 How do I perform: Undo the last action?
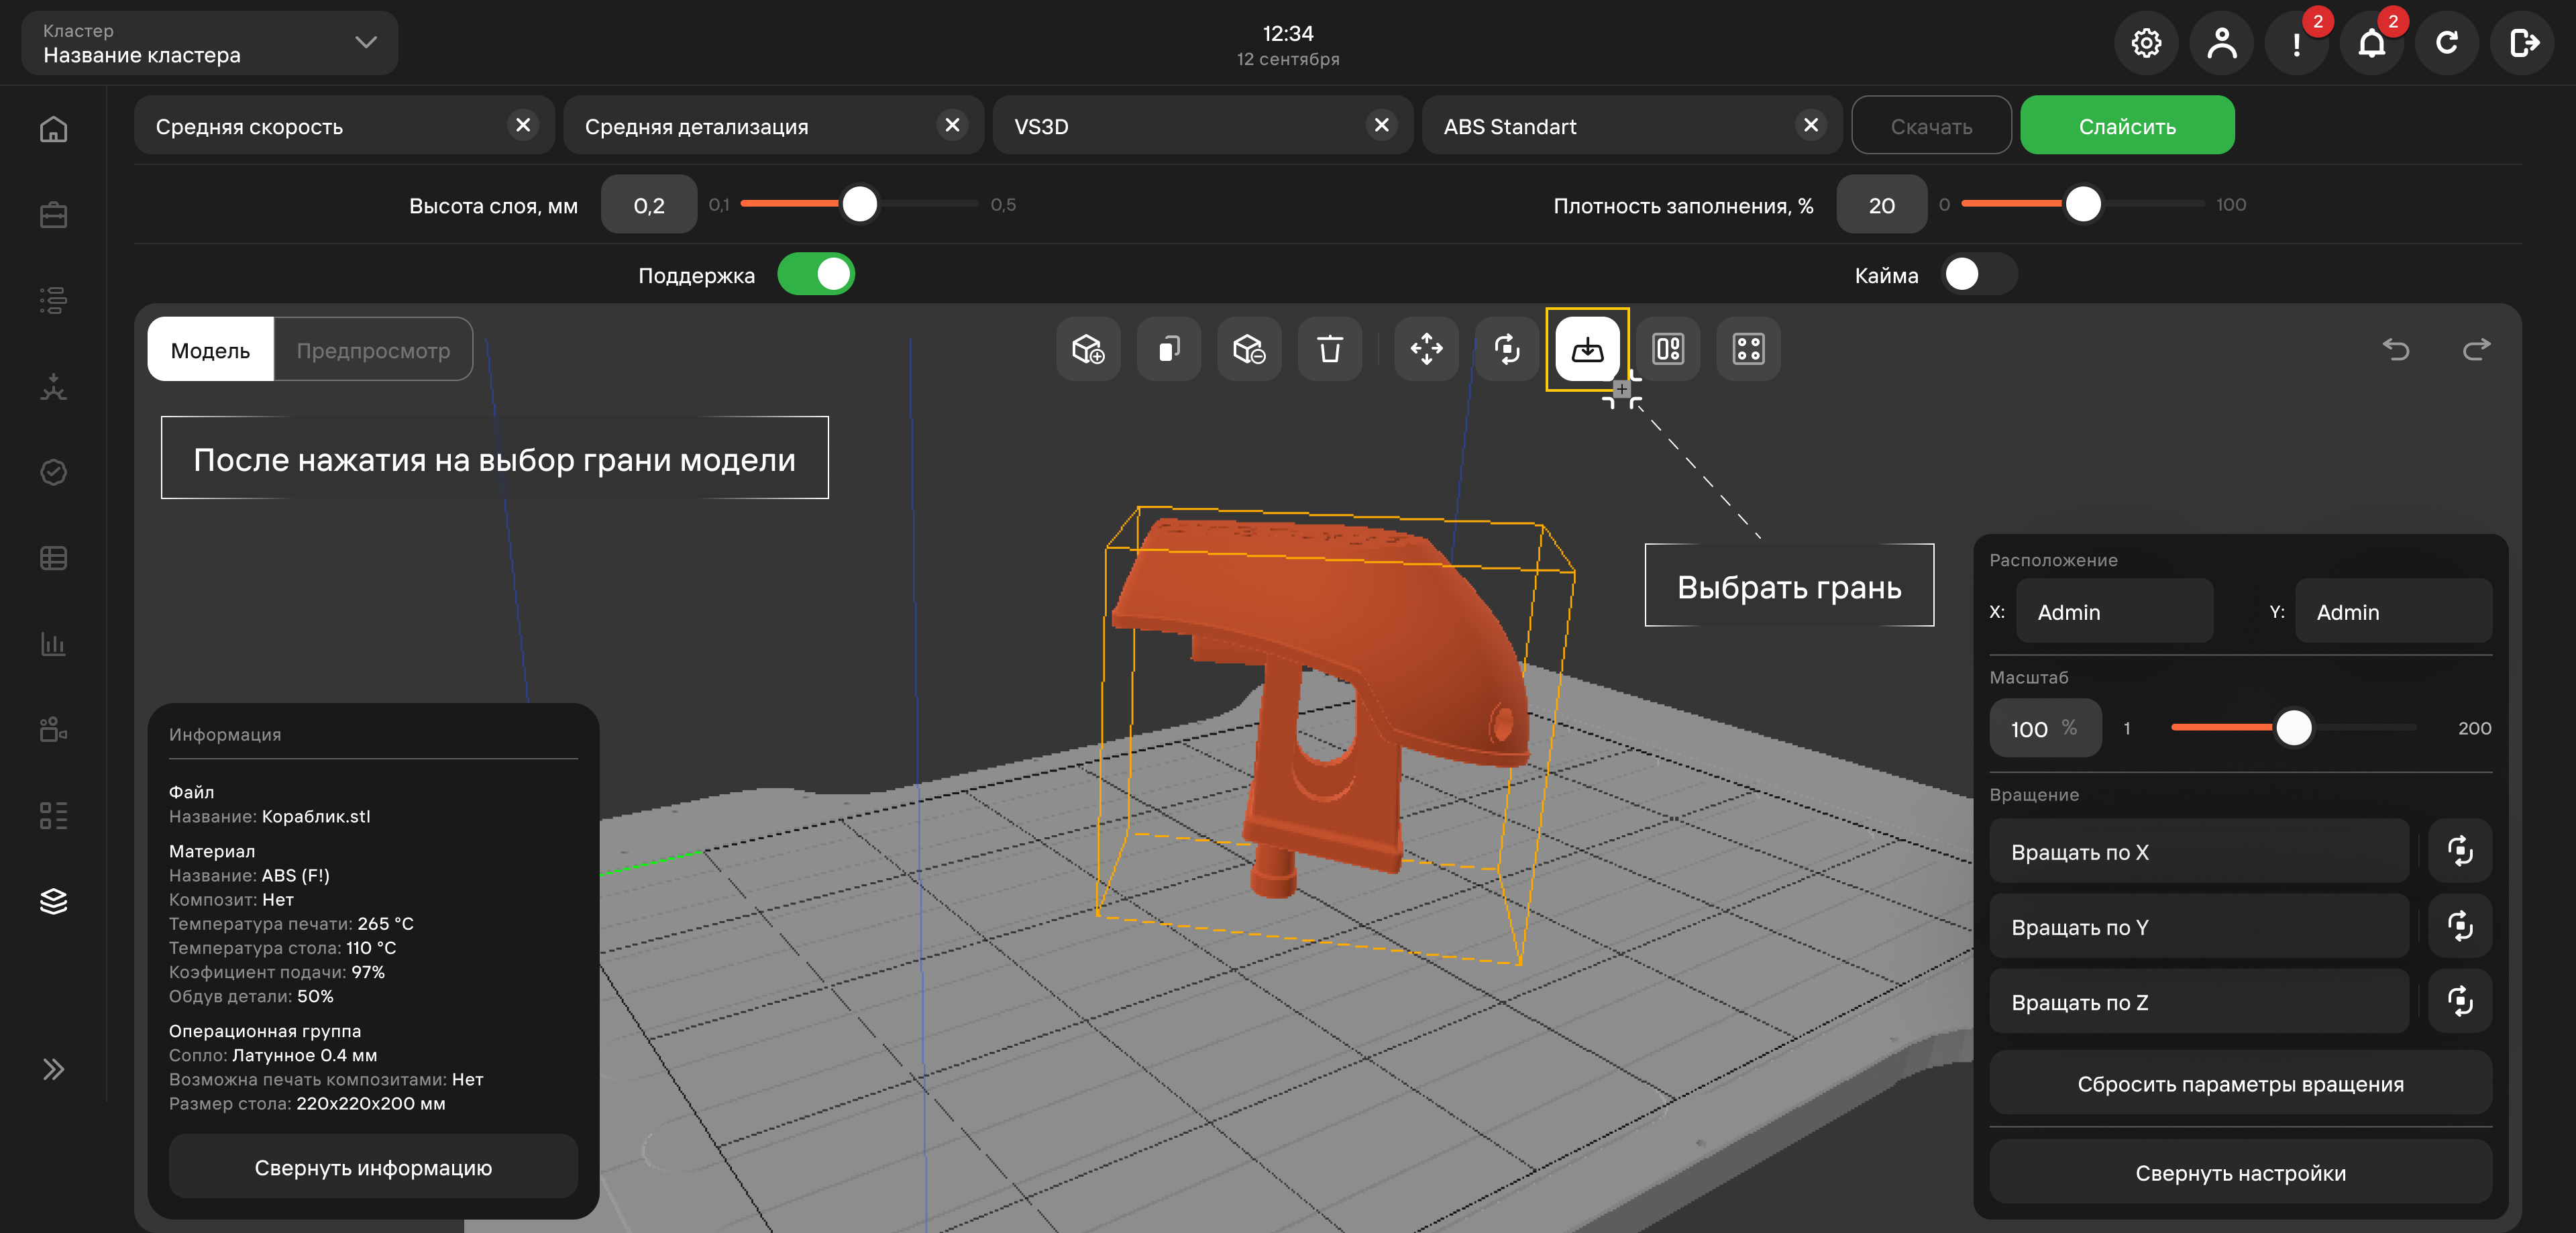[x=2396, y=349]
